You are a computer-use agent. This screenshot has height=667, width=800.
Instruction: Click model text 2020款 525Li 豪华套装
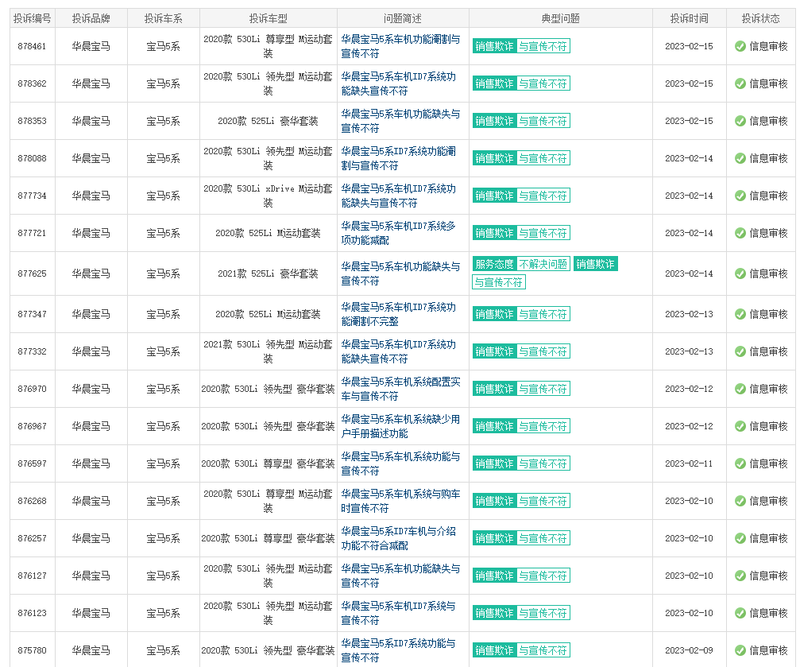[x=268, y=121]
